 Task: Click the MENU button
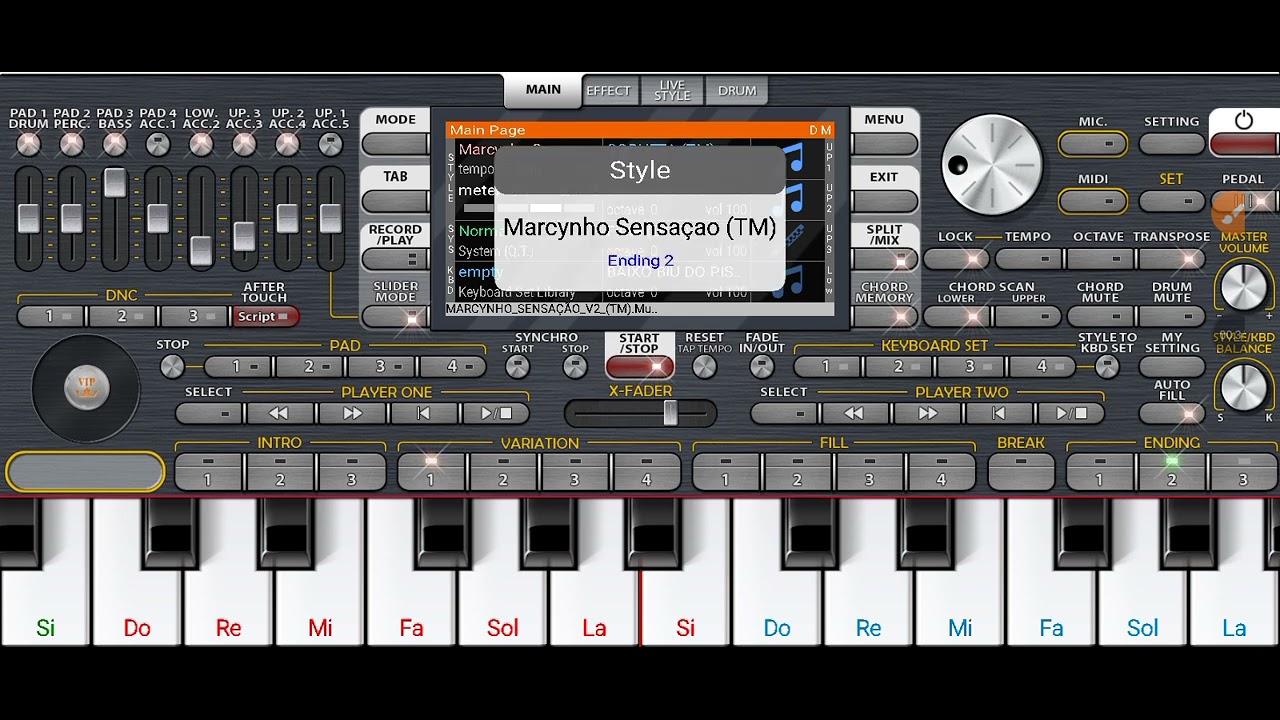[884, 143]
